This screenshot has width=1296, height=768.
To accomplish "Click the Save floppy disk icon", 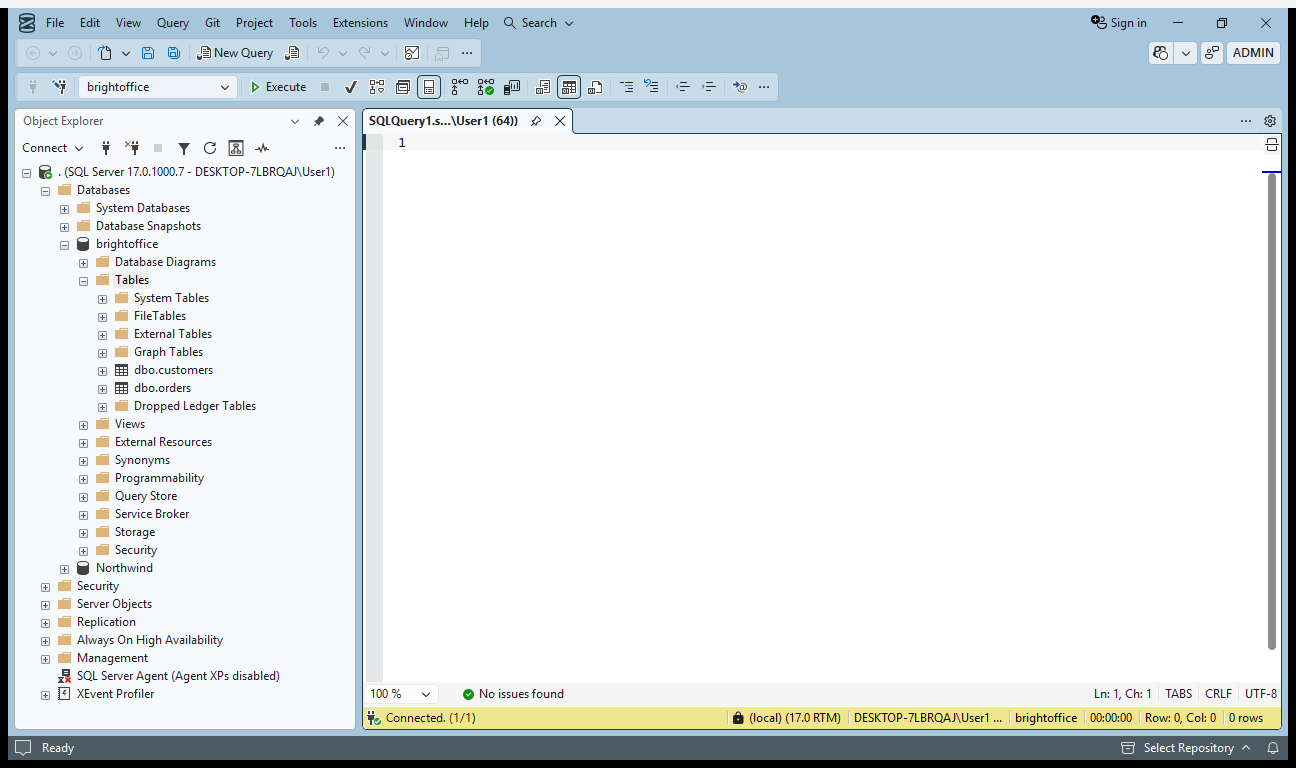I will (x=148, y=53).
